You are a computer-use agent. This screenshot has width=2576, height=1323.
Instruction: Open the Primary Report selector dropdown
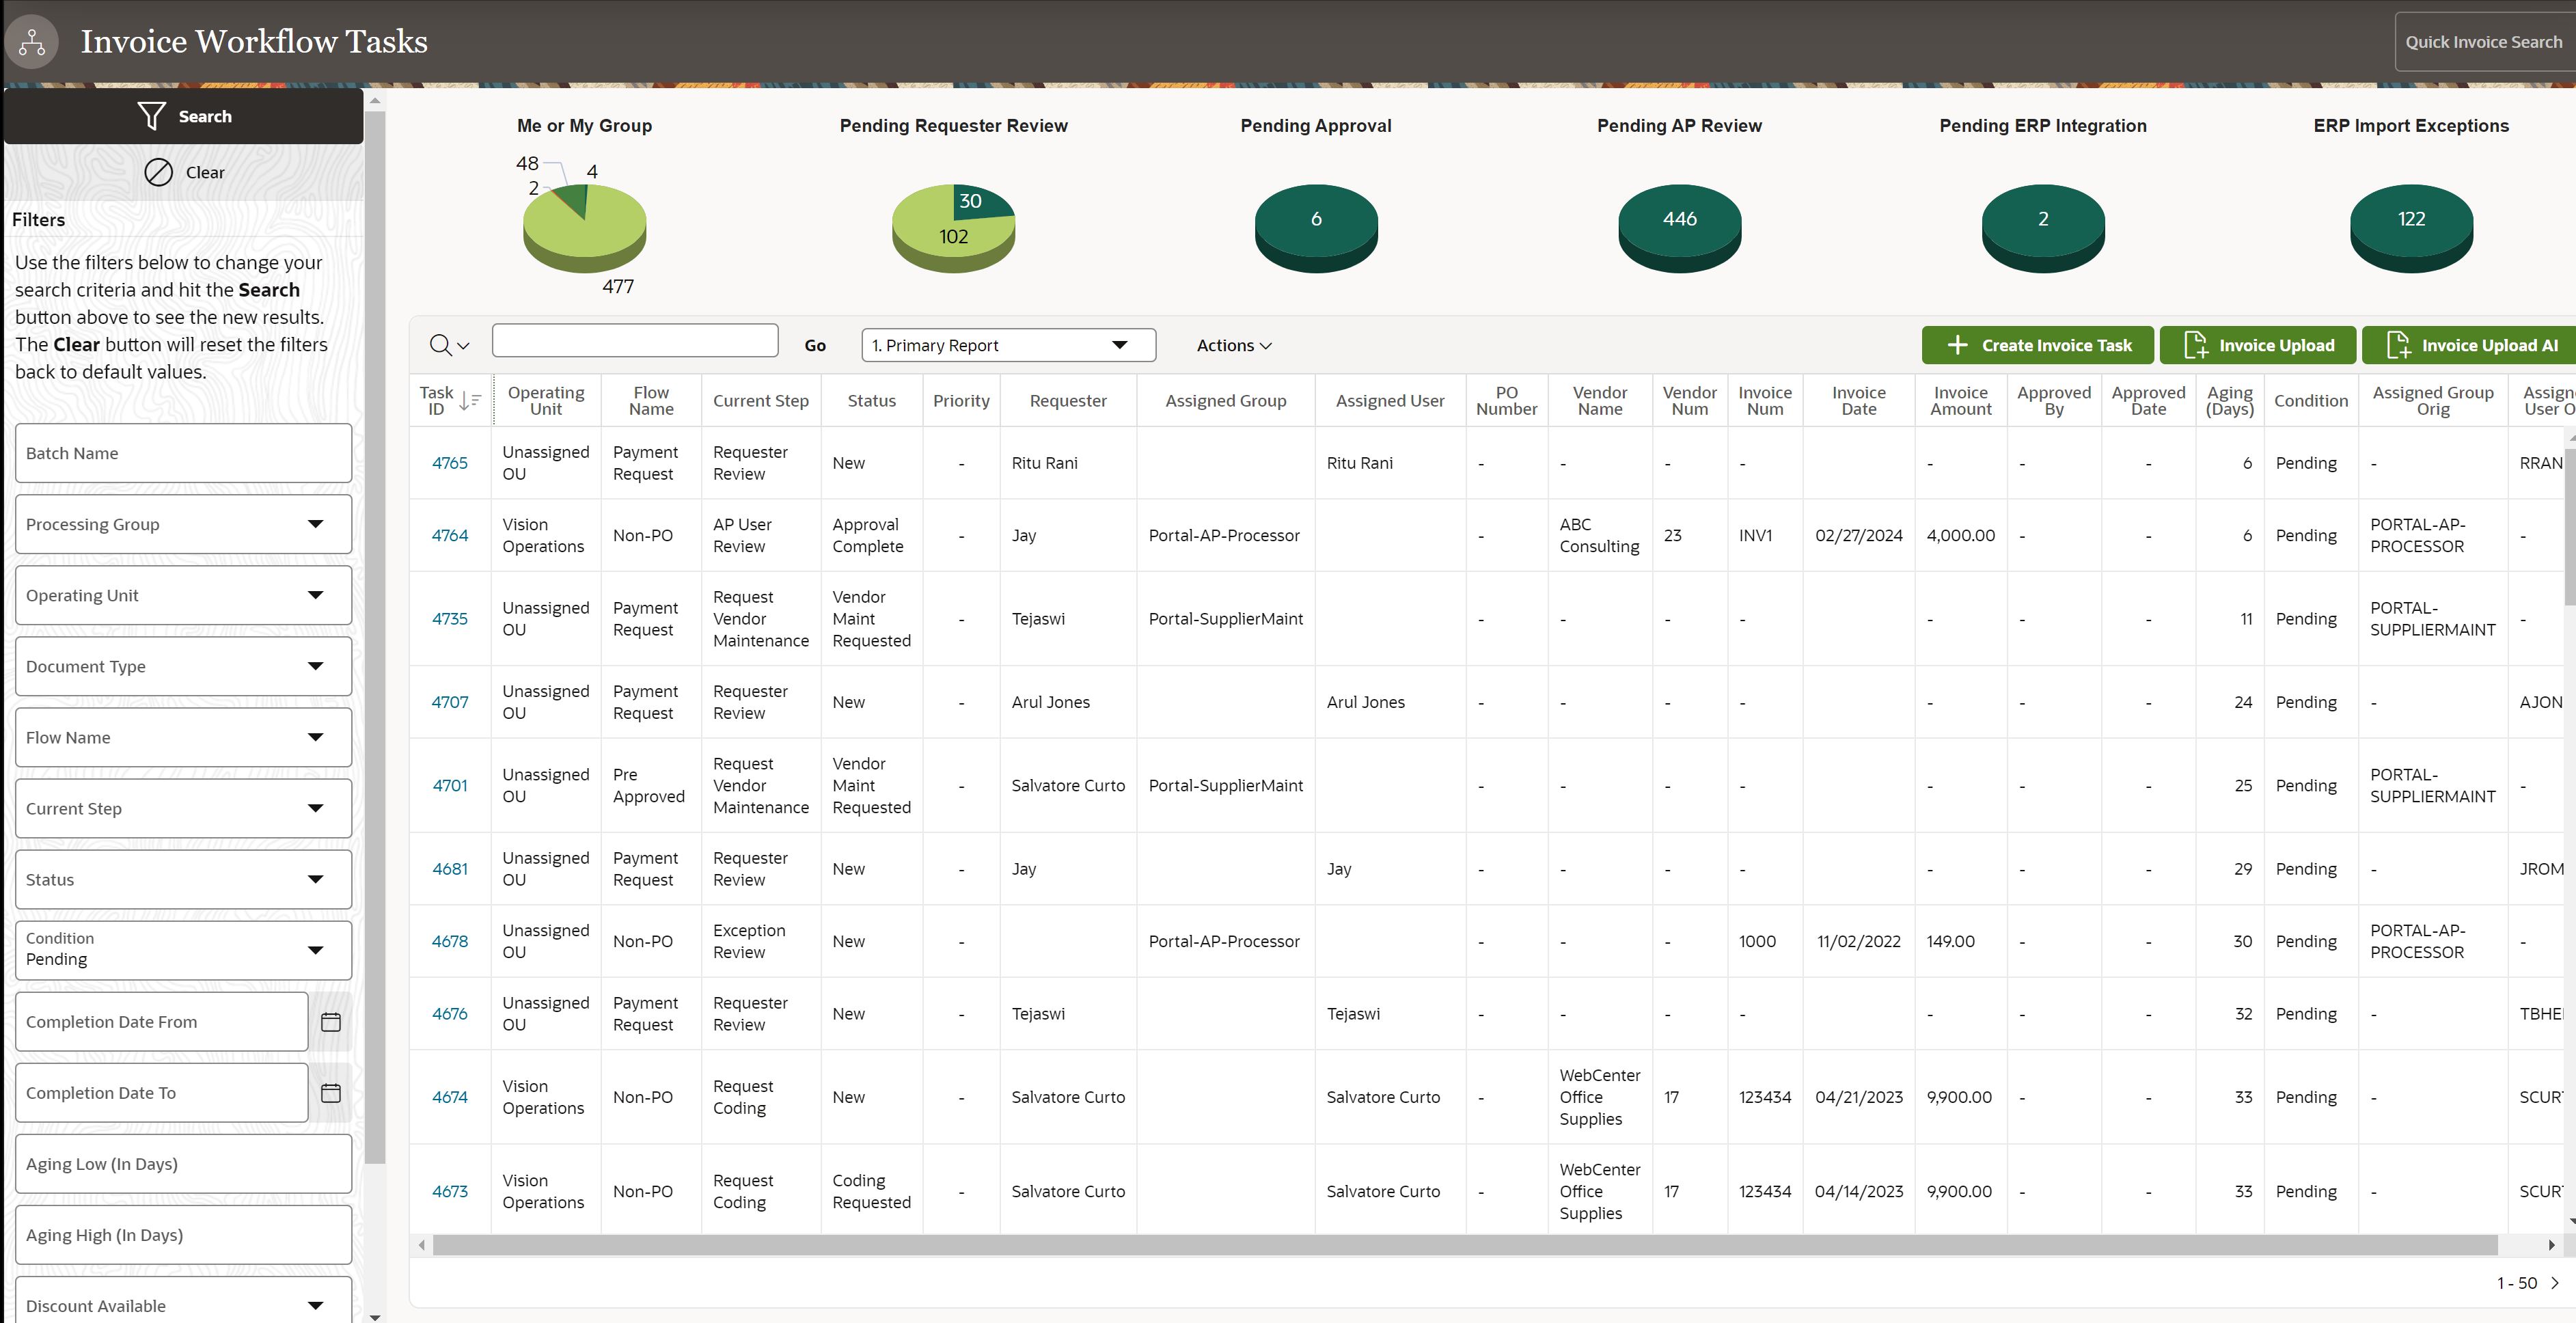coord(1008,345)
